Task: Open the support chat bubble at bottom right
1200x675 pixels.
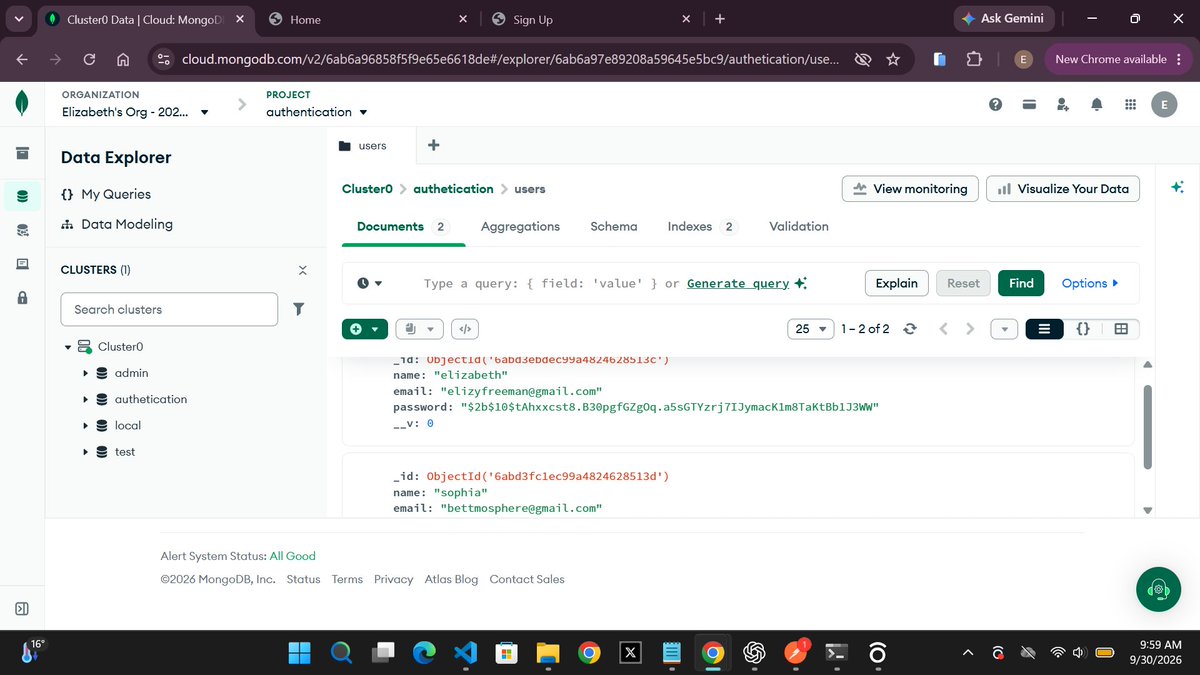Action: 1158,589
